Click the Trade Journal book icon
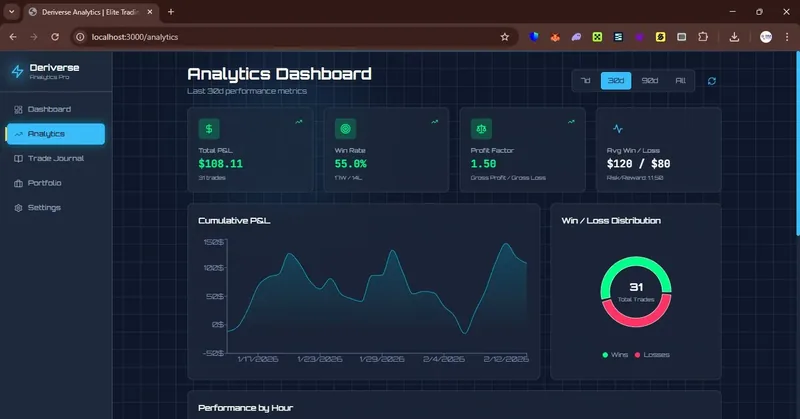 coord(18,159)
